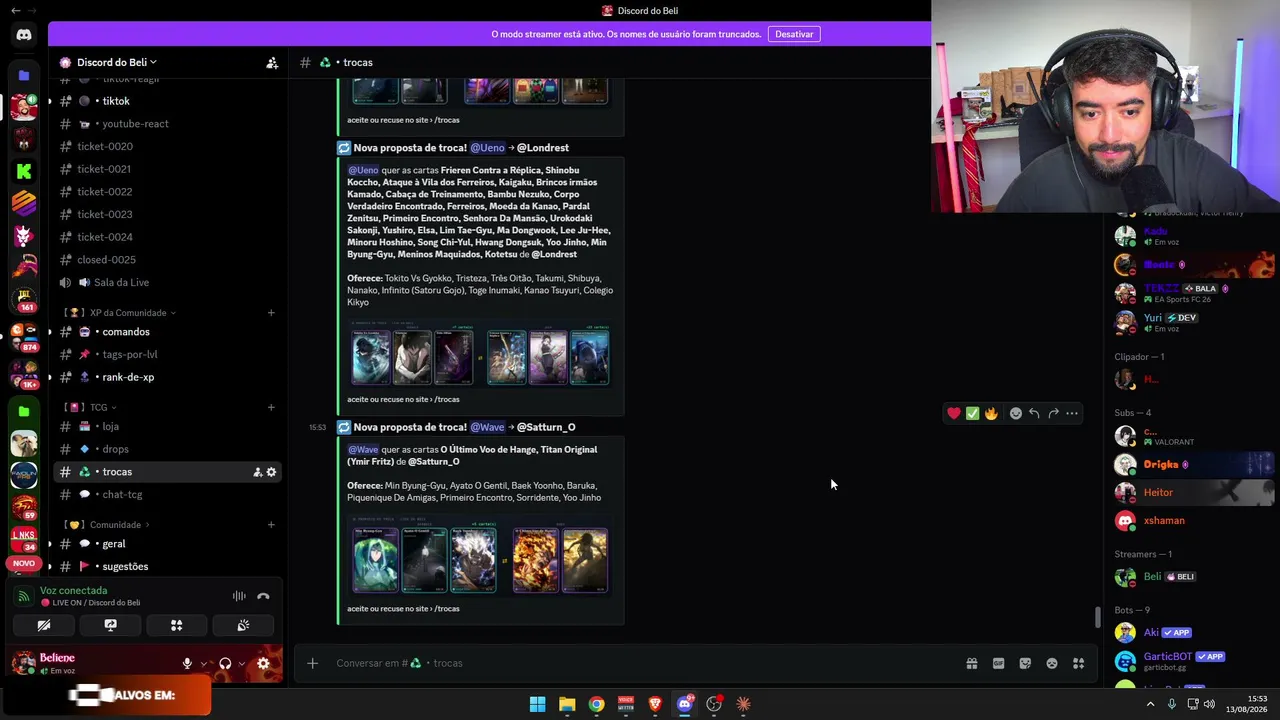This screenshot has width=1280, height=720.
Task: Expand the Comunidade category
Action: [106, 525]
